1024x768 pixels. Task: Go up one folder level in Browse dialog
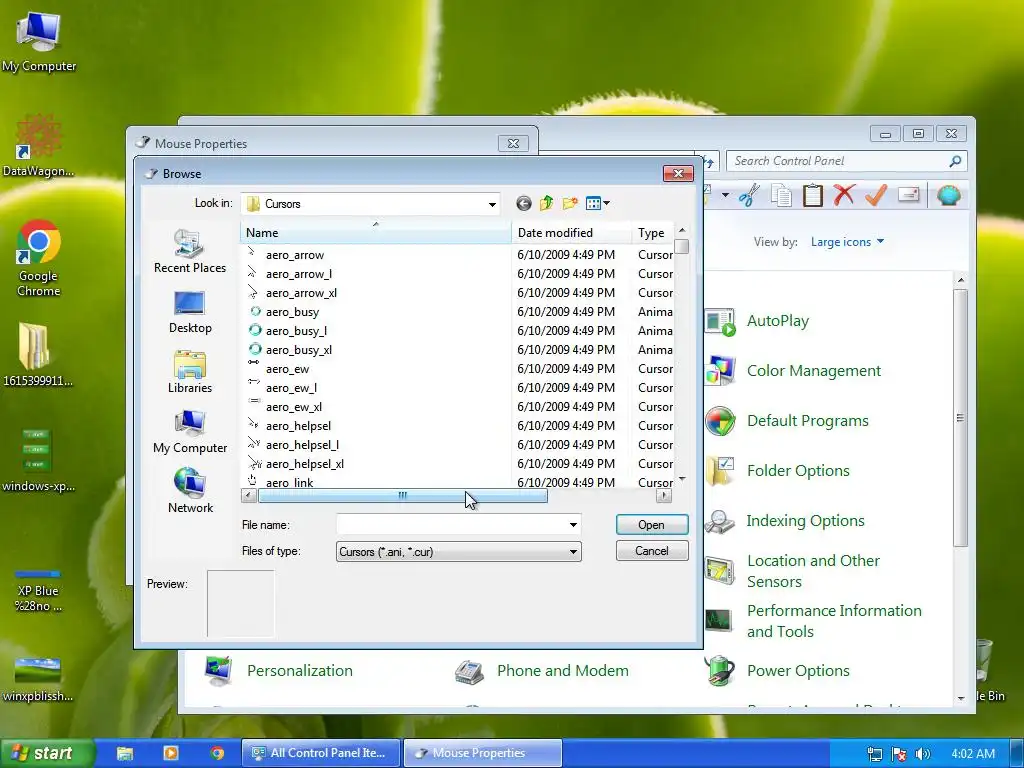[x=547, y=204]
